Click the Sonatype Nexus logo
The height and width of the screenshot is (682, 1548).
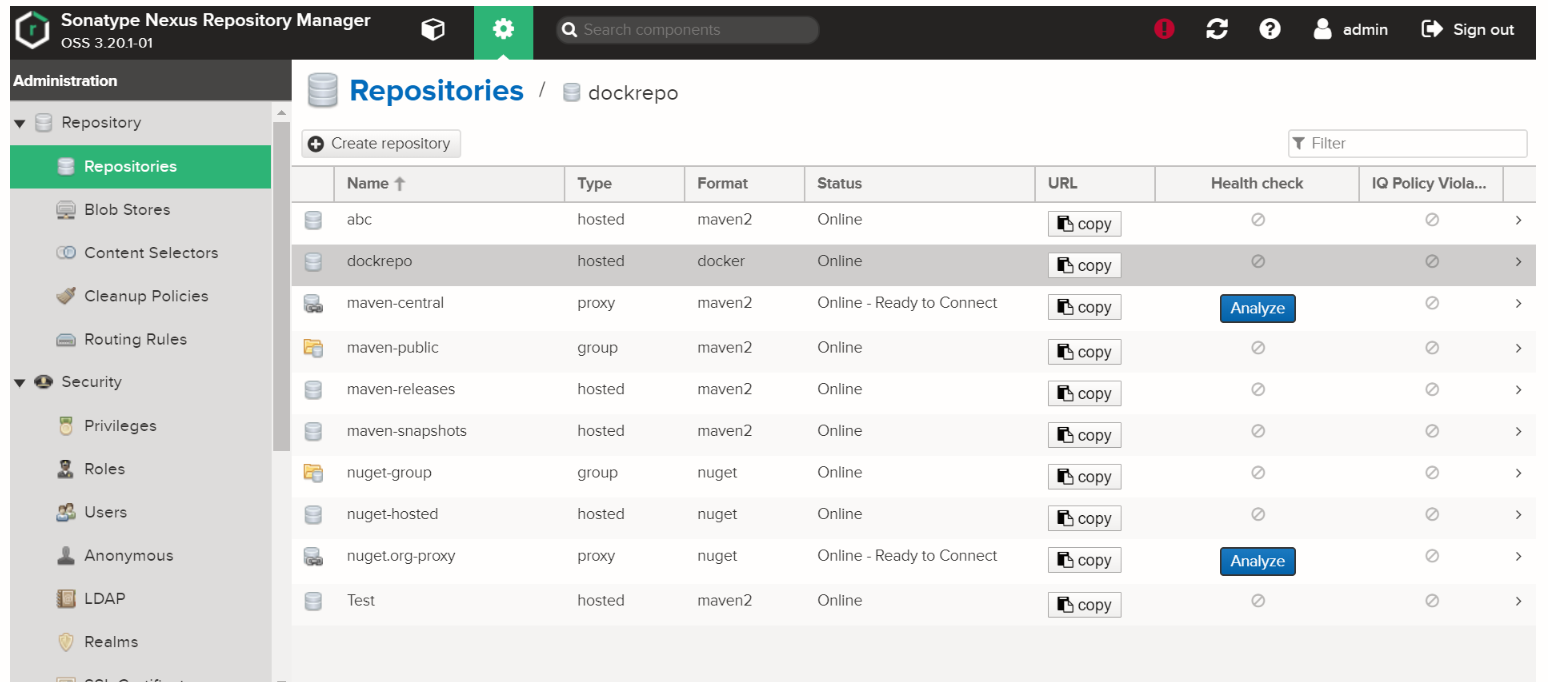(x=33, y=30)
